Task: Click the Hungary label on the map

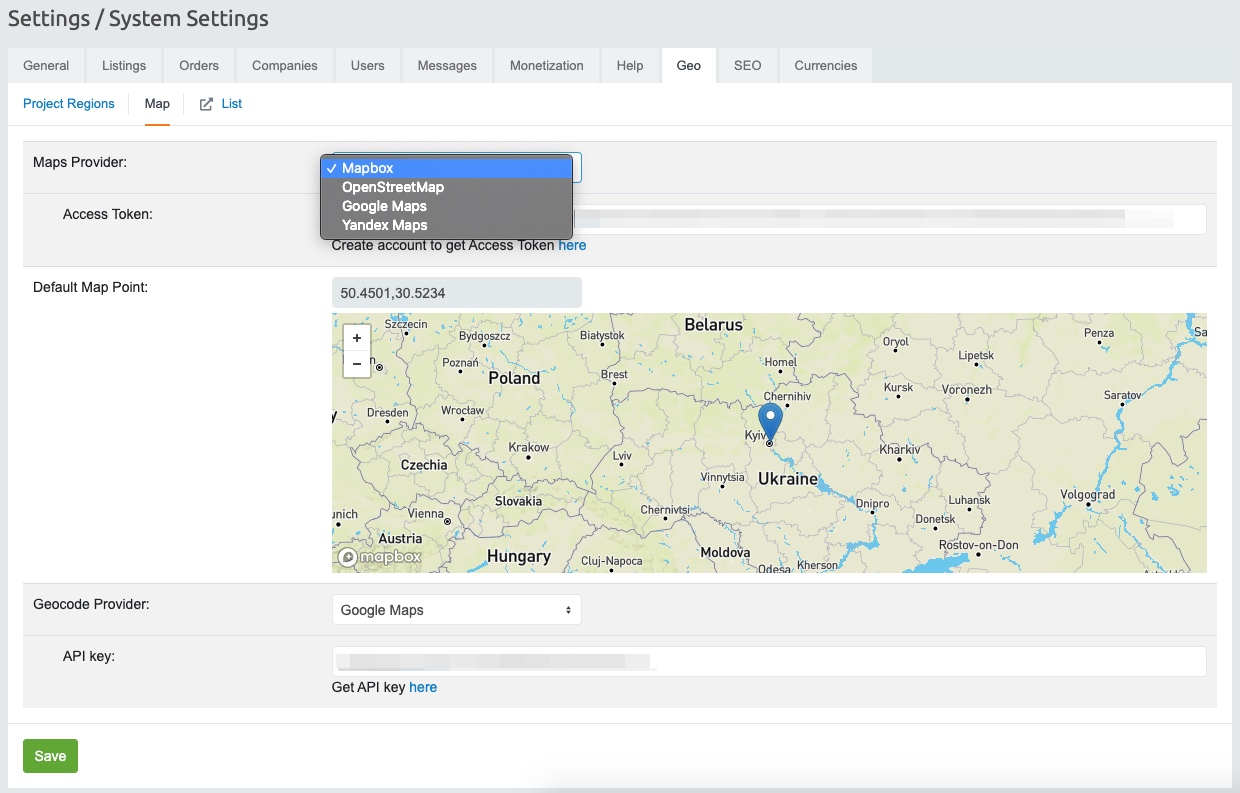Action: tap(519, 556)
